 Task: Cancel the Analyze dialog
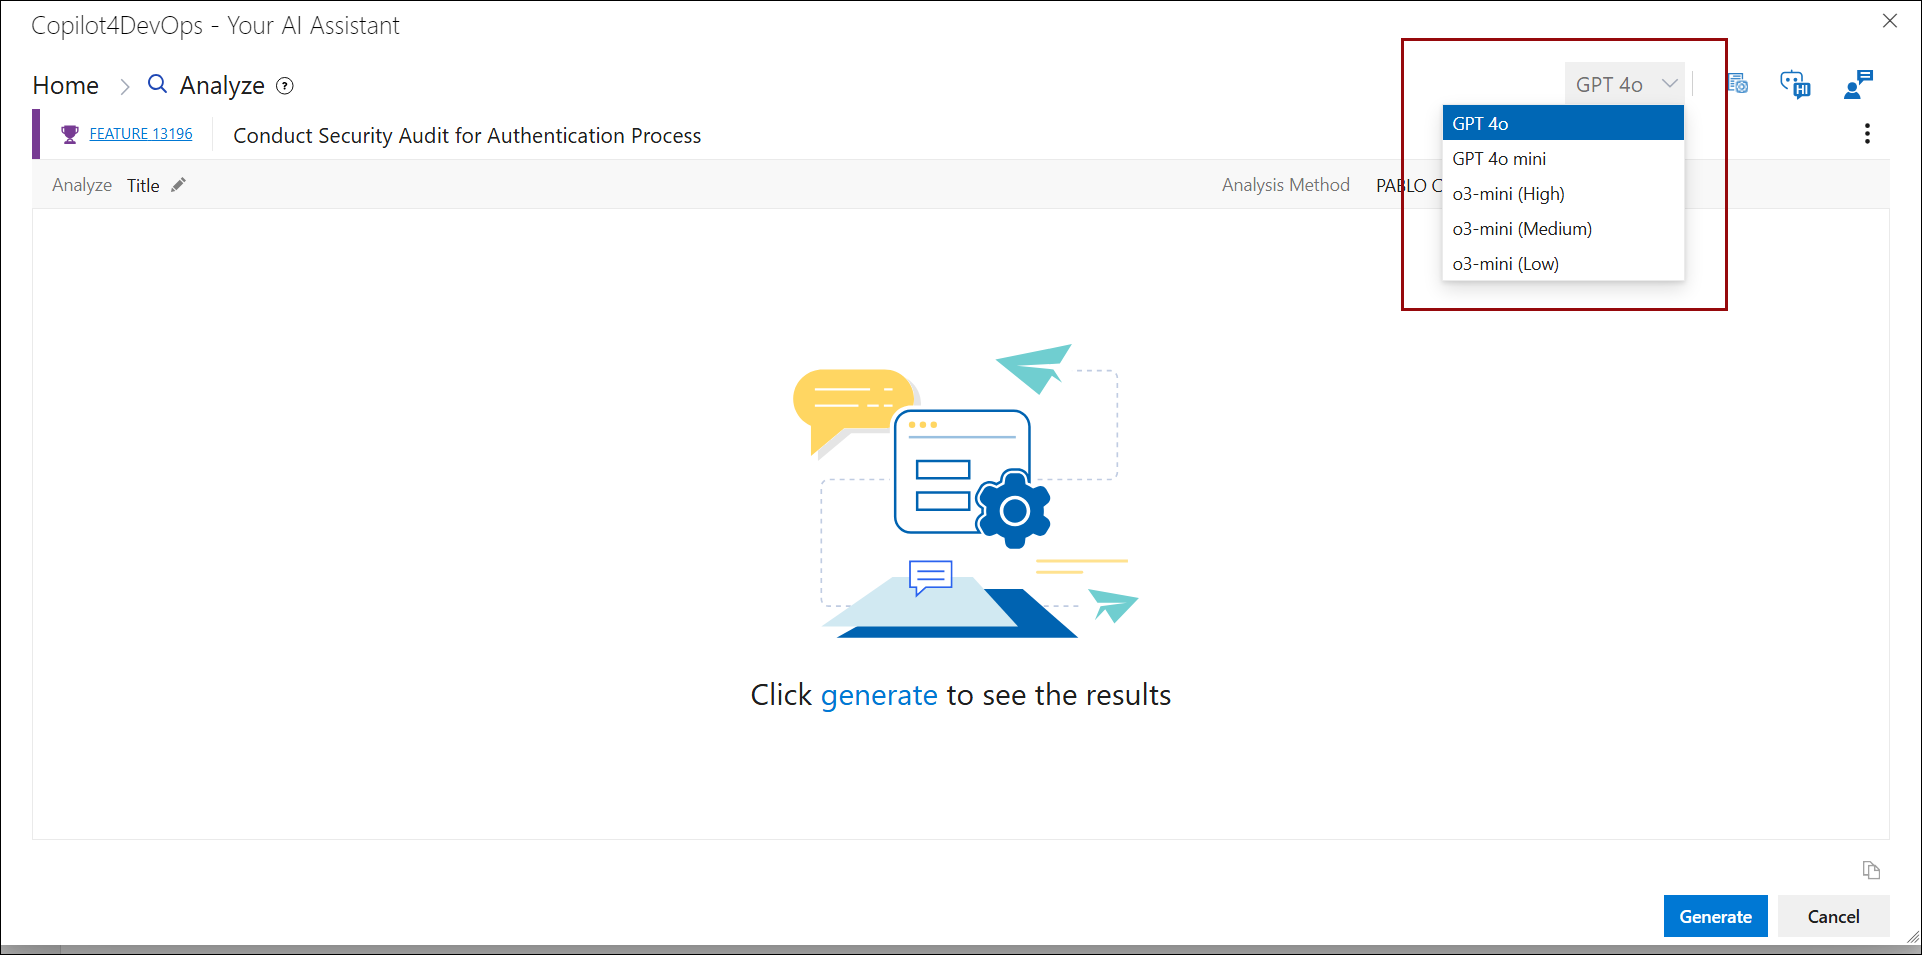[1833, 916]
